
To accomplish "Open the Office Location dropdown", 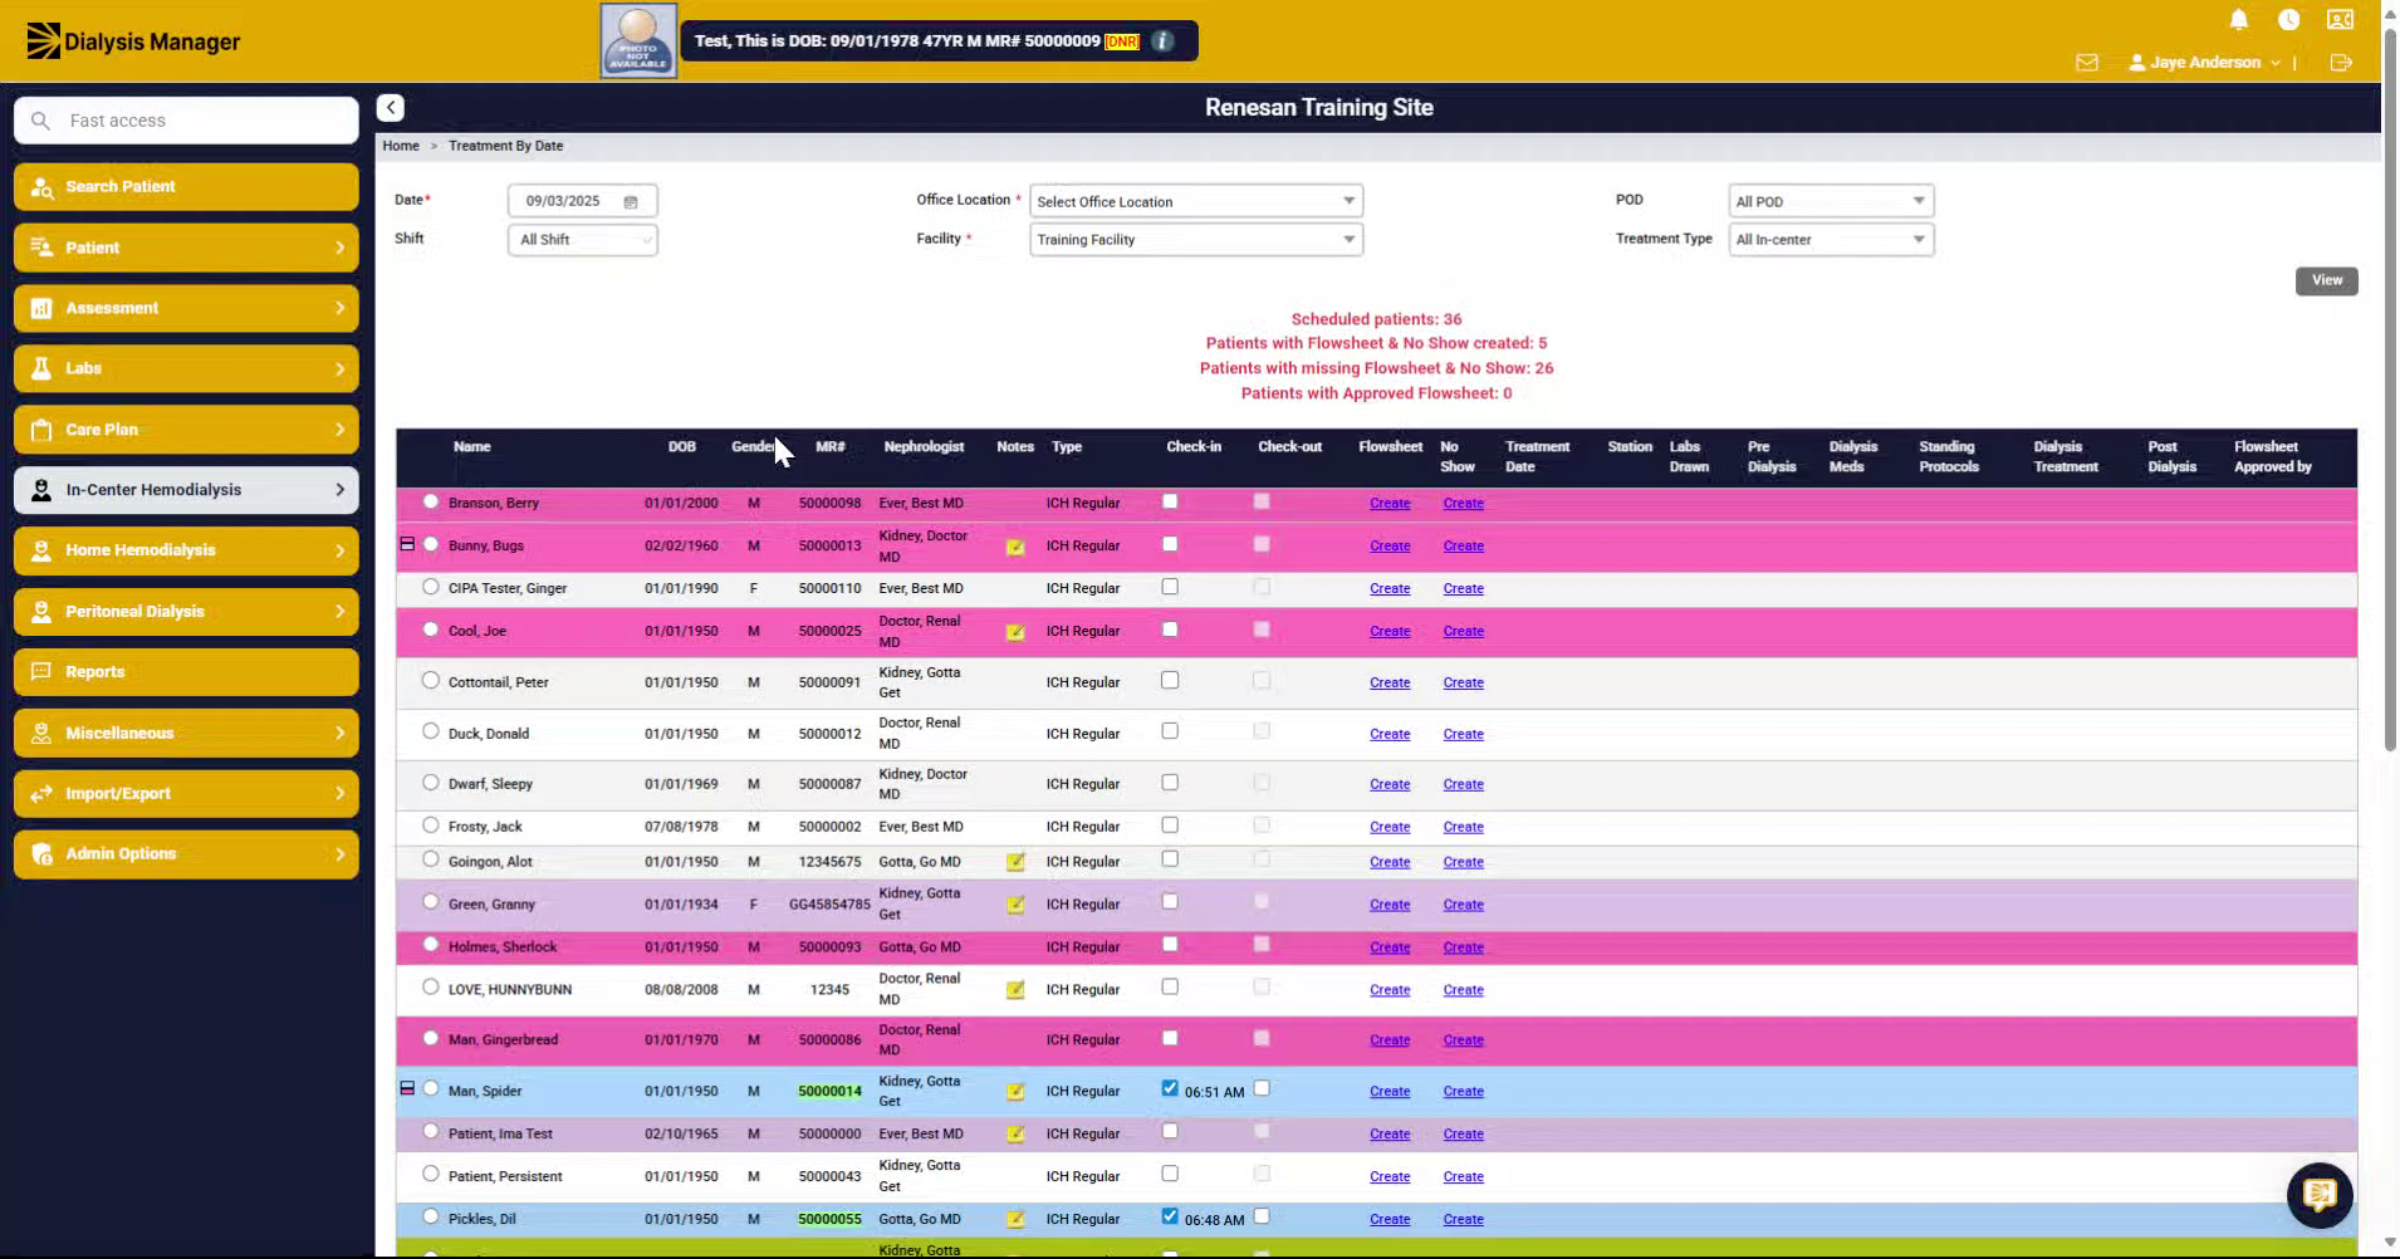I will point(1196,201).
